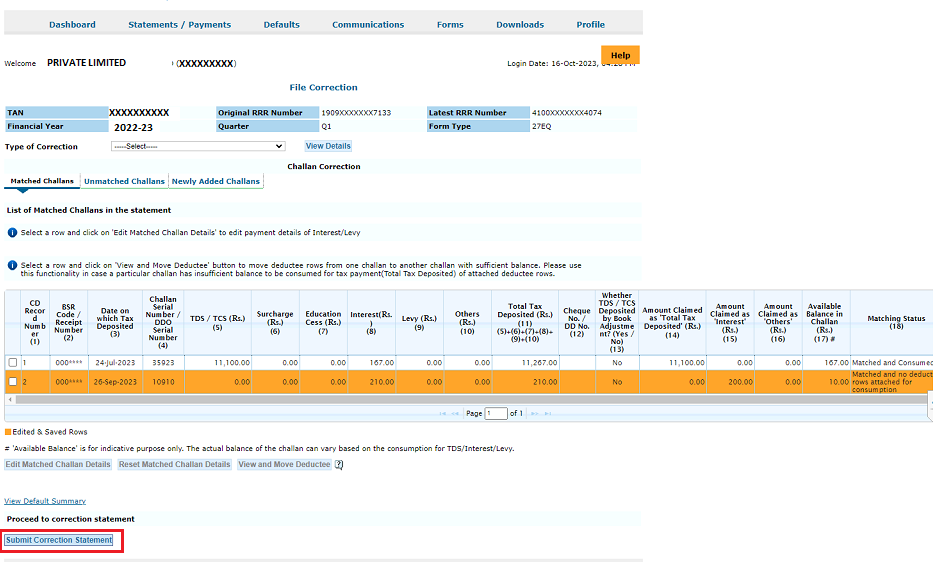
Task: Switch to the Unmatched Challans tab
Action: (124, 181)
